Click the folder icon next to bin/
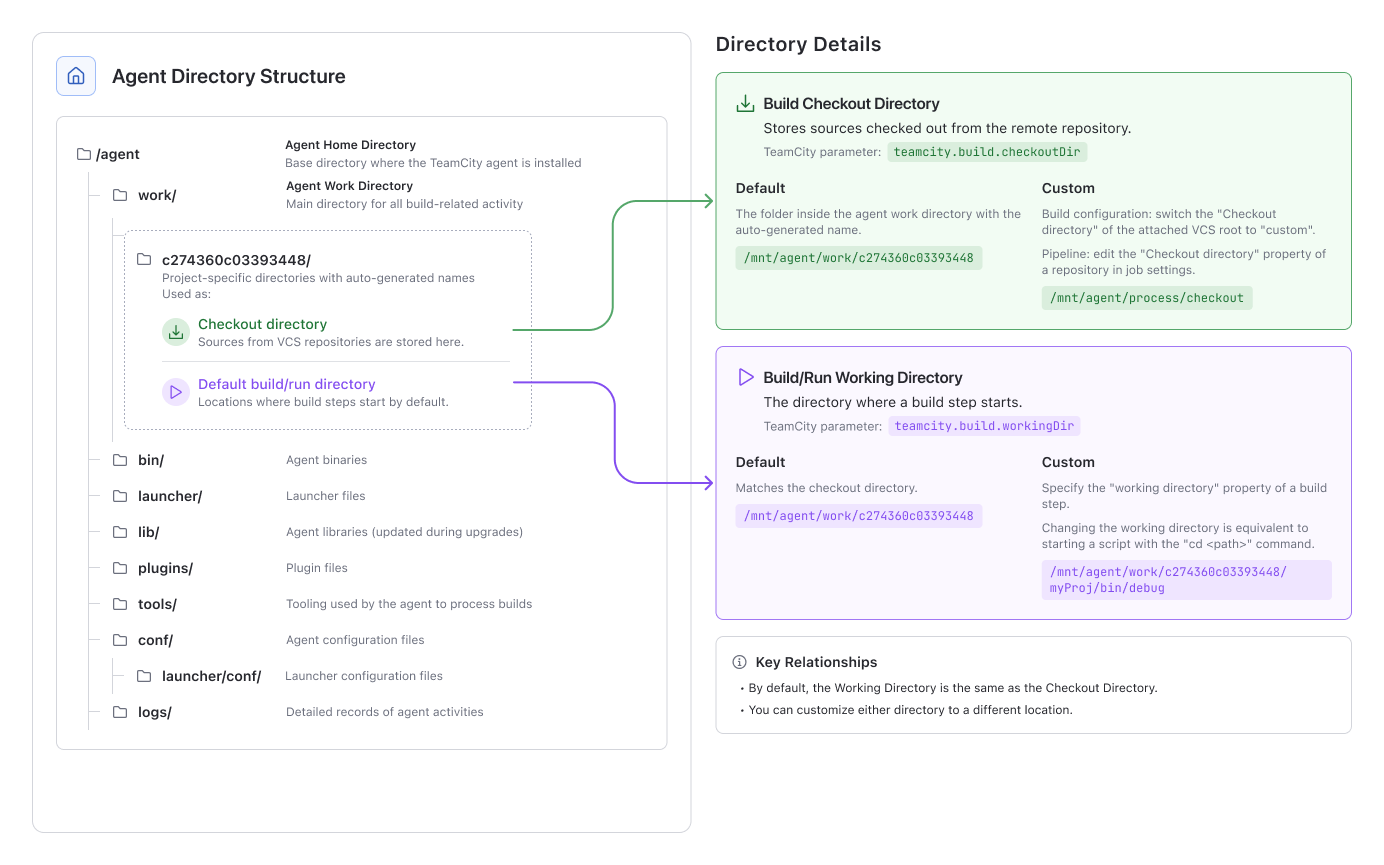 coord(120,460)
